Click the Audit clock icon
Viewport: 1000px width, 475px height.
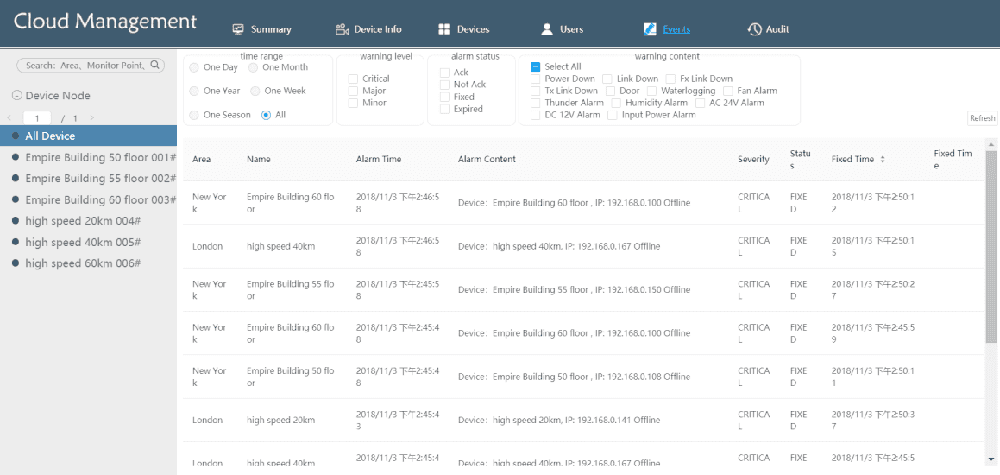point(754,29)
